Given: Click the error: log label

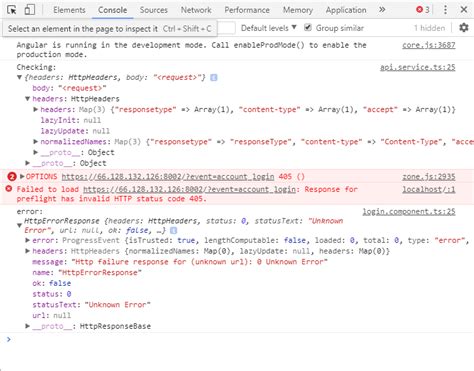Looking at the screenshot, I should [x=30, y=211].
